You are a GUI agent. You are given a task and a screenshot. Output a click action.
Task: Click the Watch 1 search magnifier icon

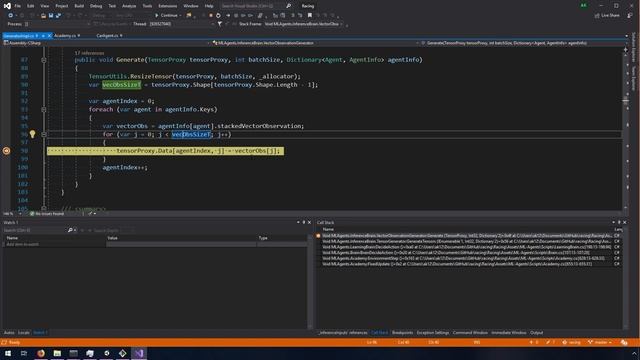point(70,230)
